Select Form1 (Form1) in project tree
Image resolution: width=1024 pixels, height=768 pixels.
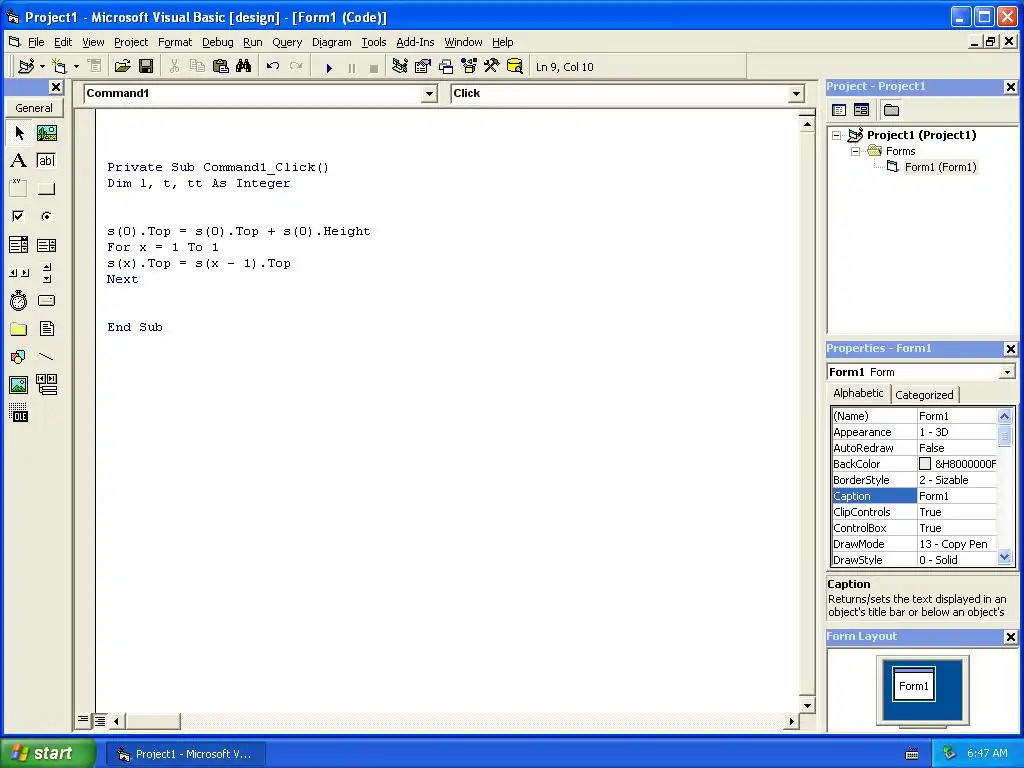click(x=940, y=167)
